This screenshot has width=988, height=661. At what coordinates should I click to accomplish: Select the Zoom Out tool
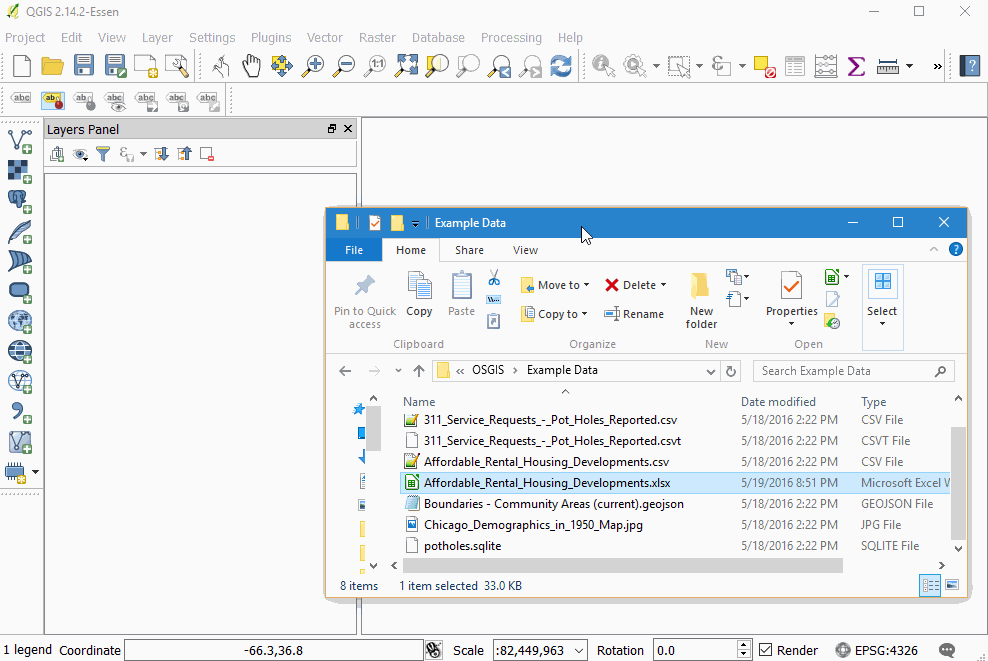click(344, 66)
